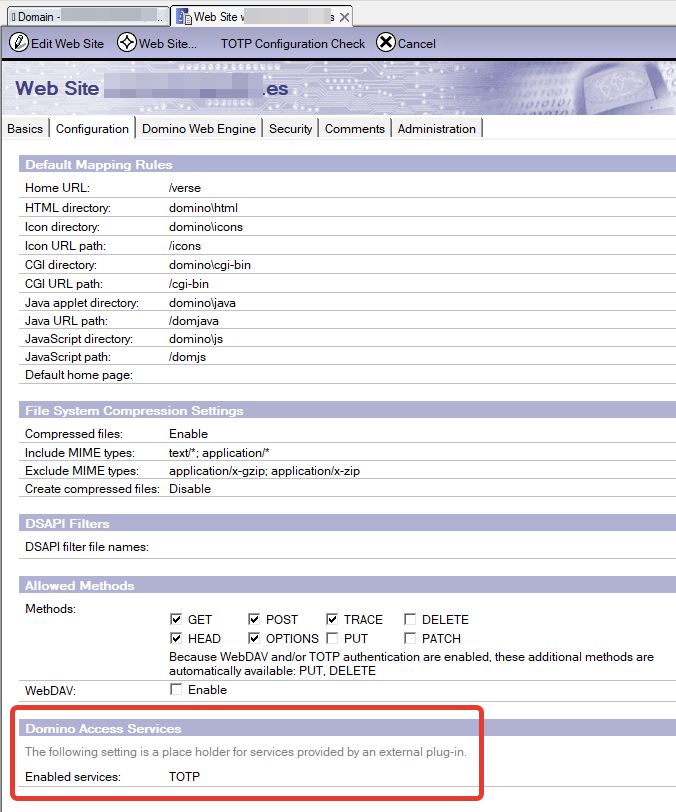Enable the DELETE method checkbox
Viewport: 676px width, 812px height.
click(410, 619)
